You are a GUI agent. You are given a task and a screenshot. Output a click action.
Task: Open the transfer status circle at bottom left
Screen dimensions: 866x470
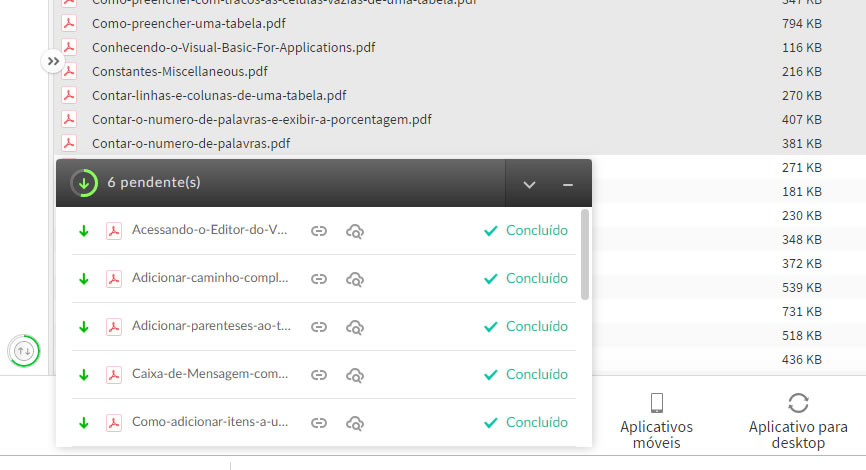[x=24, y=351]
